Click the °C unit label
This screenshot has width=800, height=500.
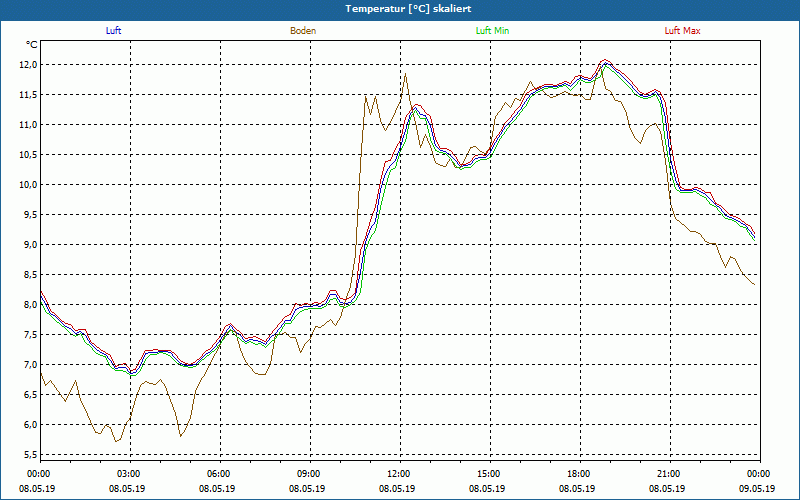[32, 45]
